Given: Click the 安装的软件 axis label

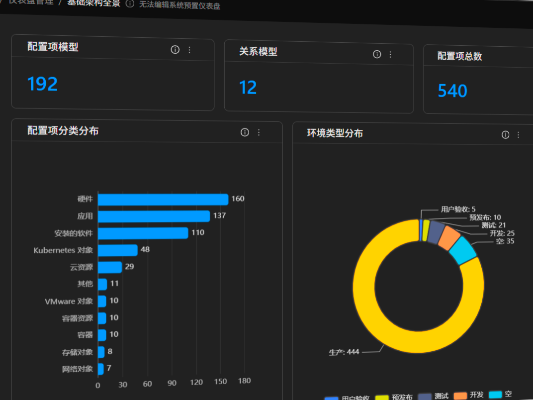Looking at the screenshot, I should [74, 233].
